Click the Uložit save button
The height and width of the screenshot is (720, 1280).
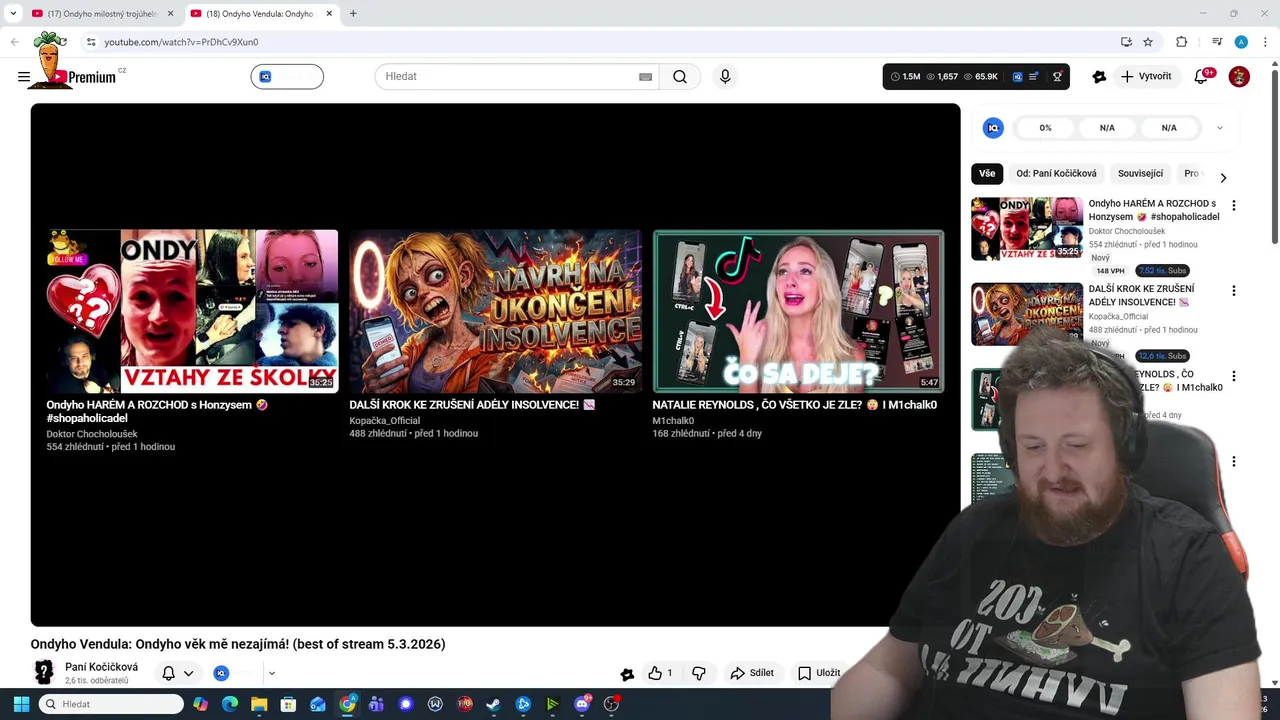coord(819,673)
